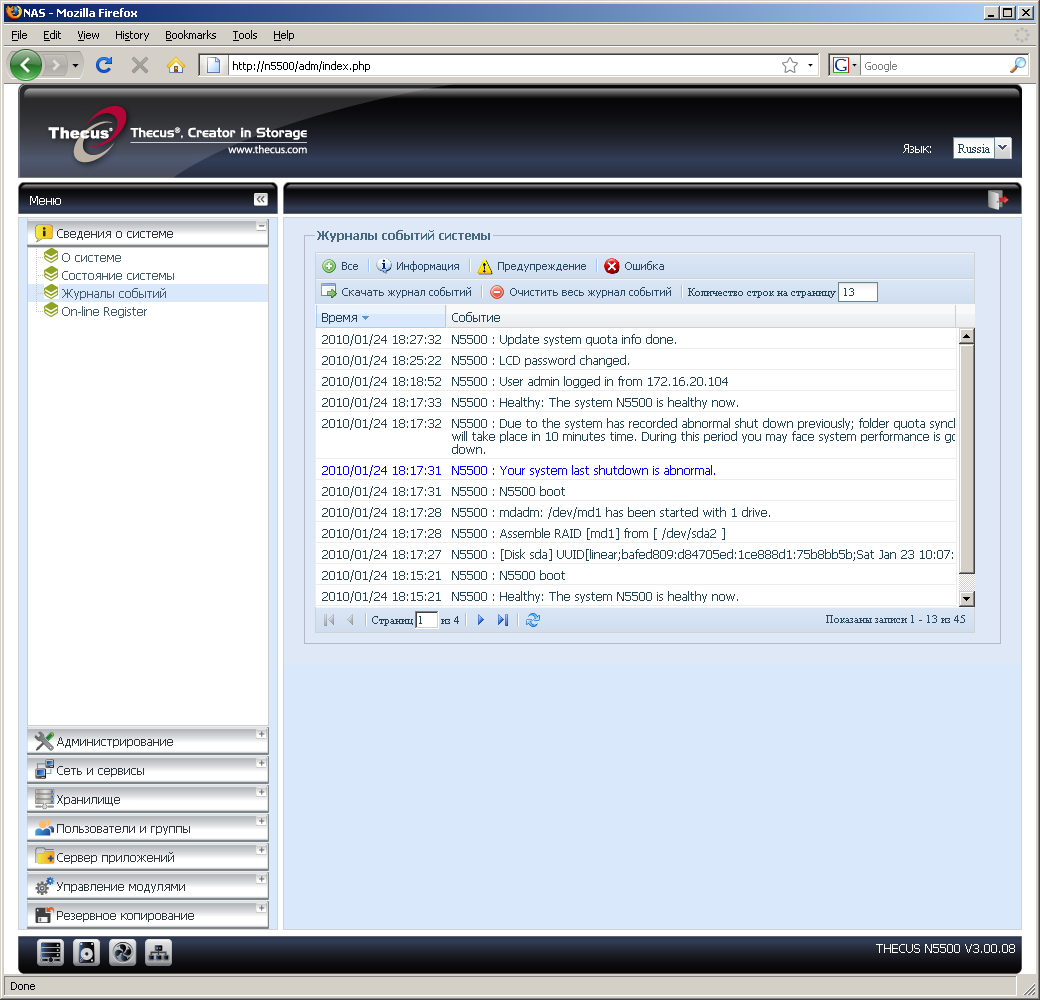1040x1000 pixels.
Task: Click the logout door icon
Action: tap(997, 199)
